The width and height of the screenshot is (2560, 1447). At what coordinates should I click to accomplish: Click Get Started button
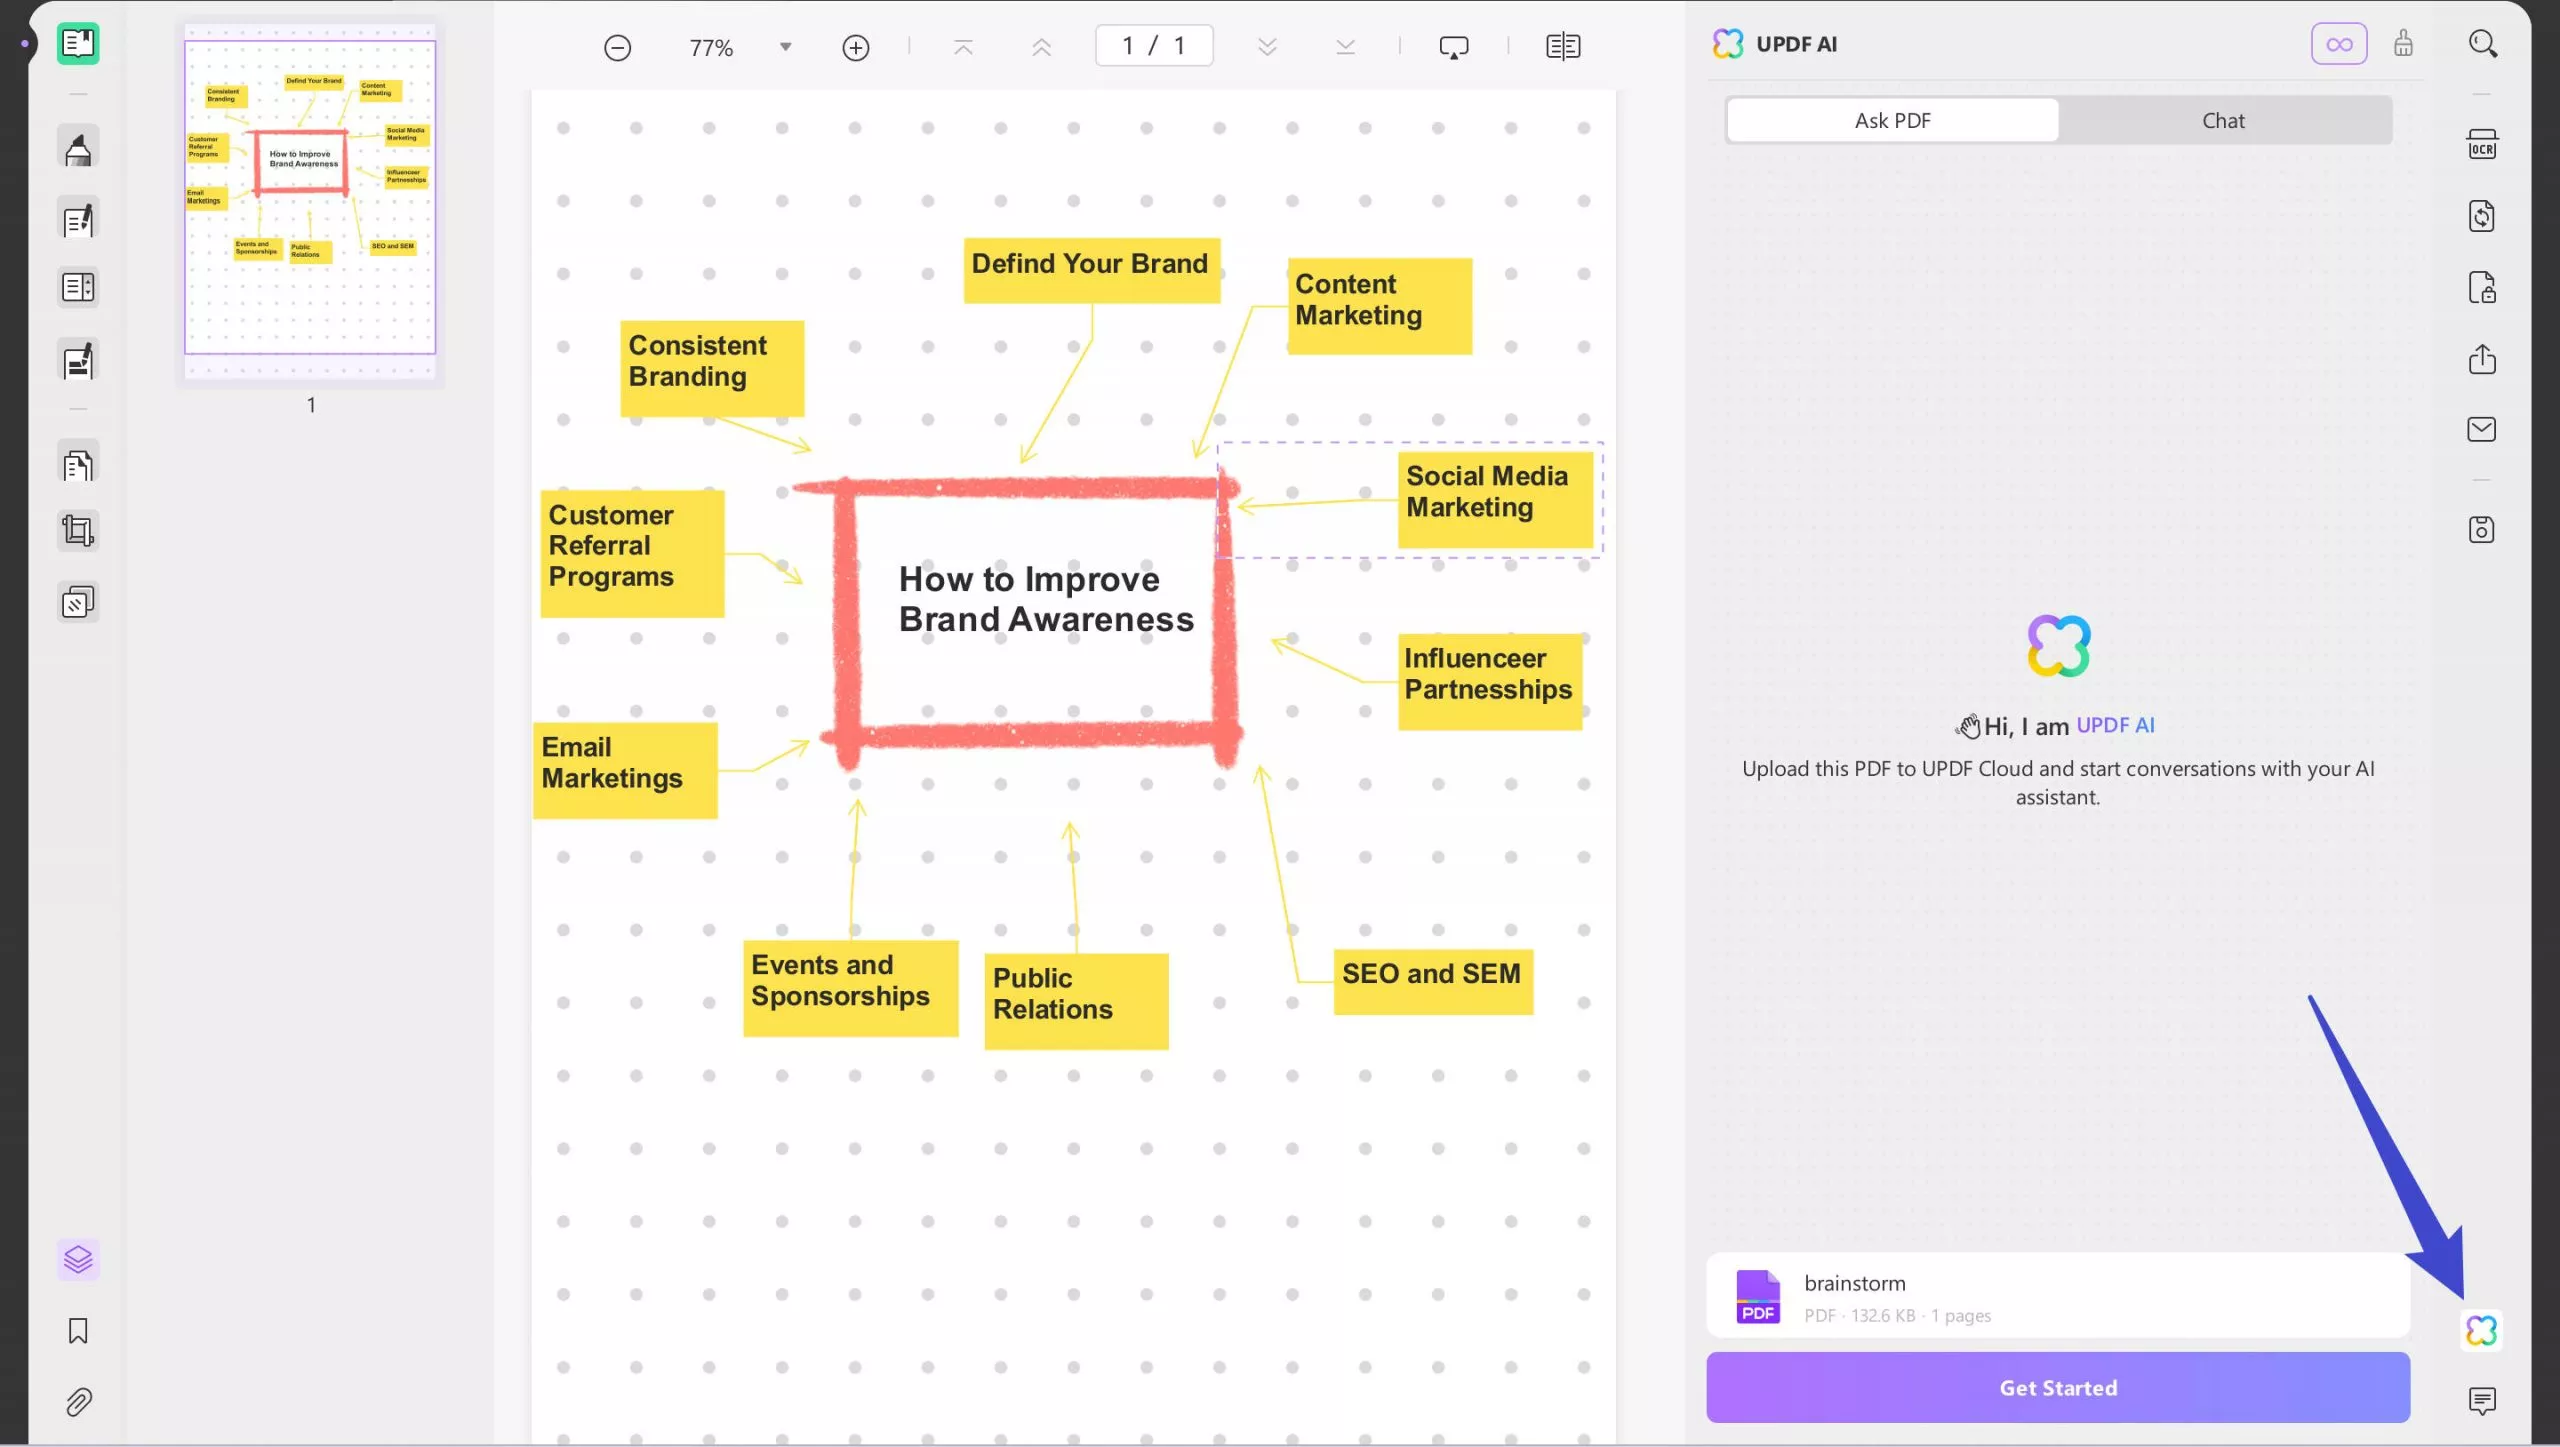[x=2057, y=1387]
